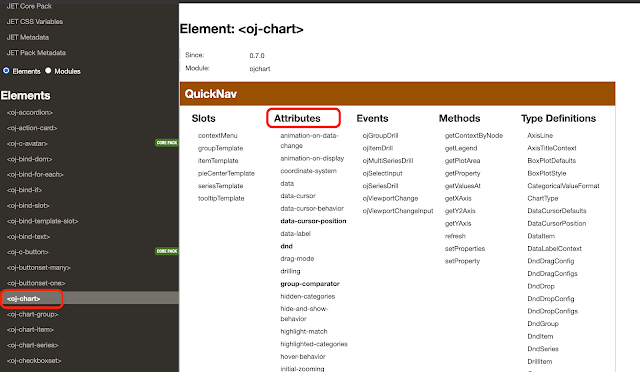The image size is (640, 372).
Task: Open oj-bind-for-each element in sidebar
Action: [x=35, y=174]
